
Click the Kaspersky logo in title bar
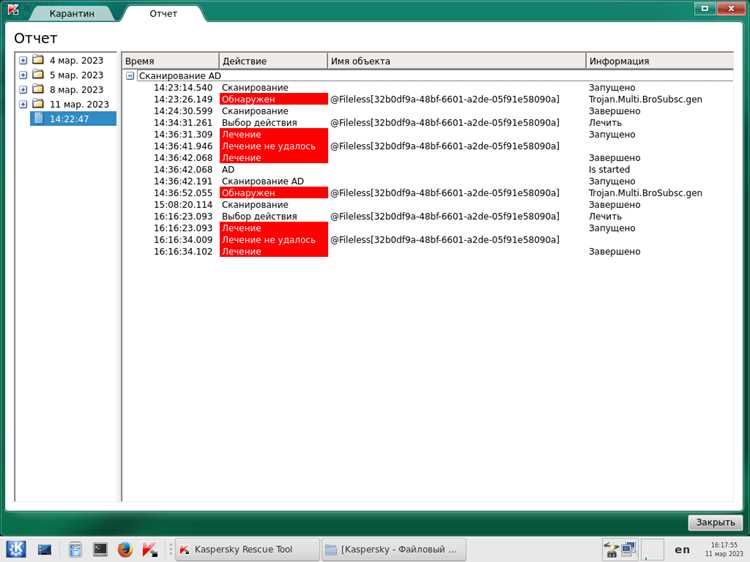click(x=13, y=9)
